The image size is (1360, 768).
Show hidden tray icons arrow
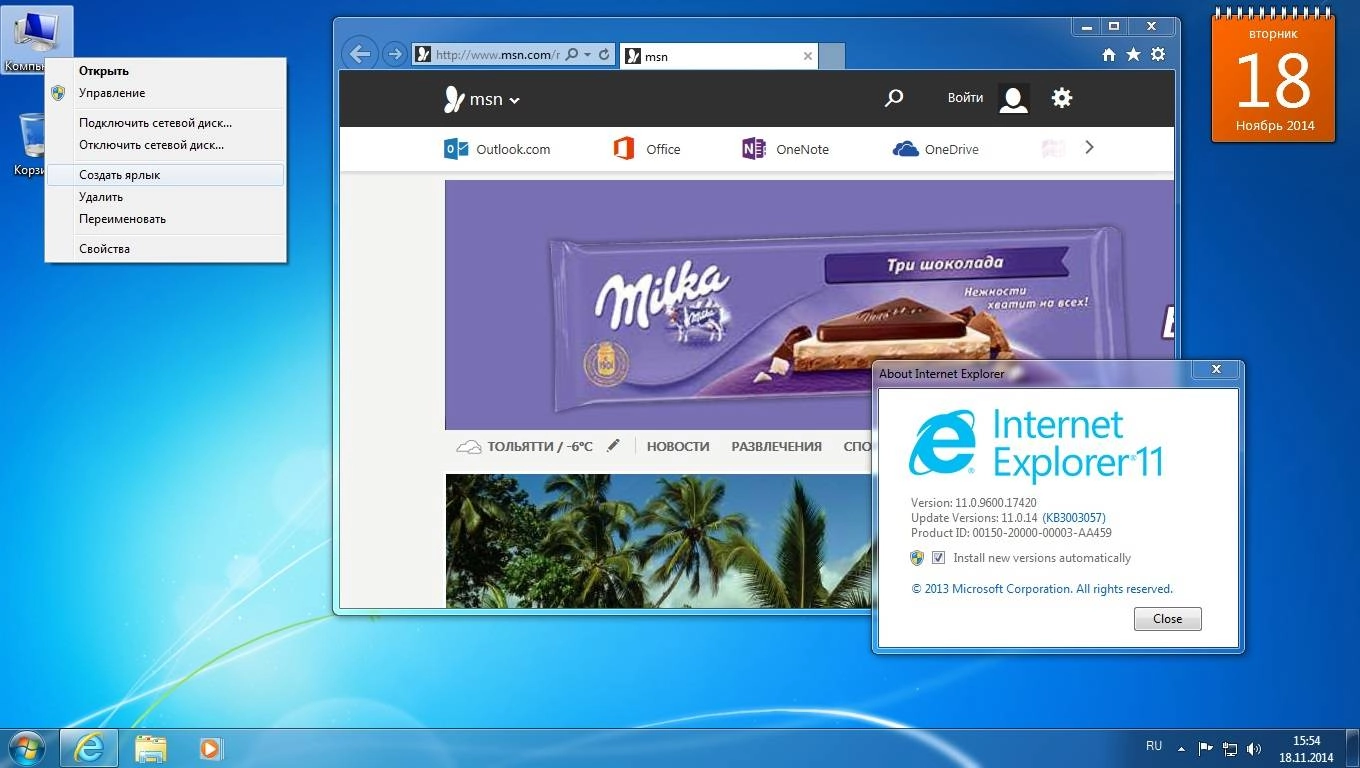click(x=1182, y=748)
